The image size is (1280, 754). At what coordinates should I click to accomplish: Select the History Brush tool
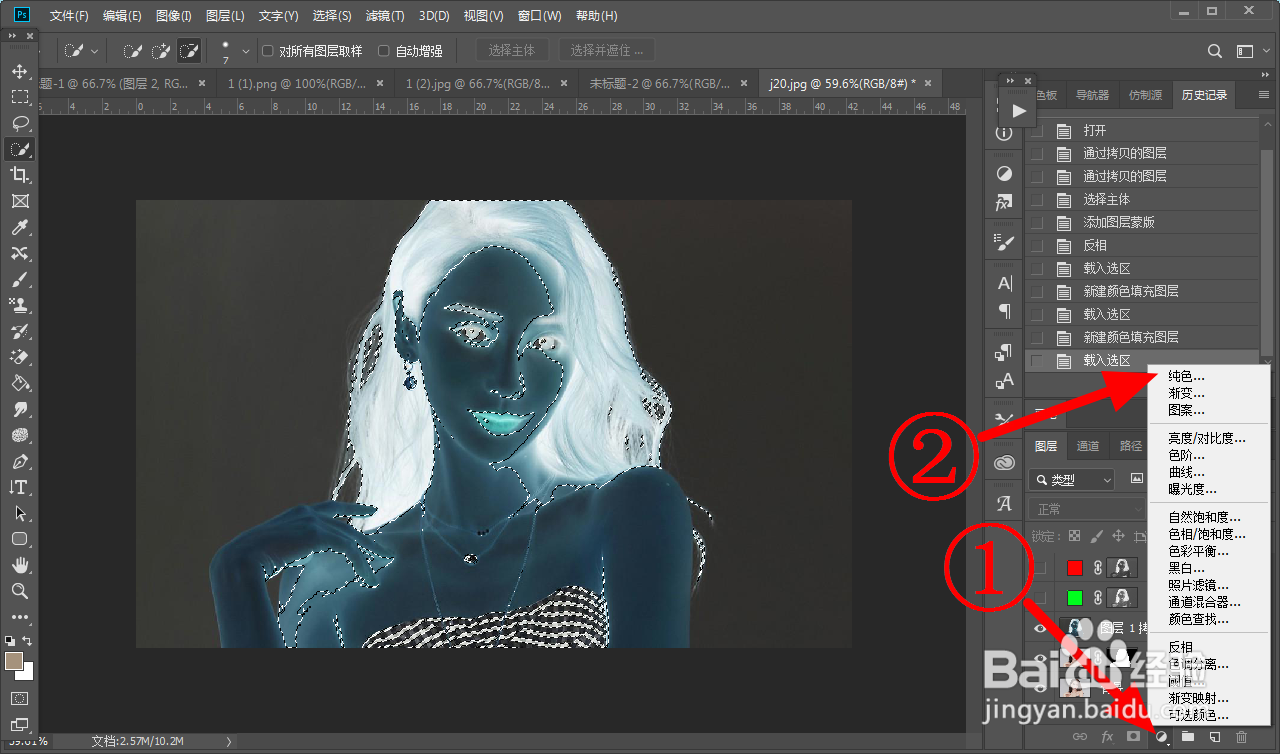[19, 331]
